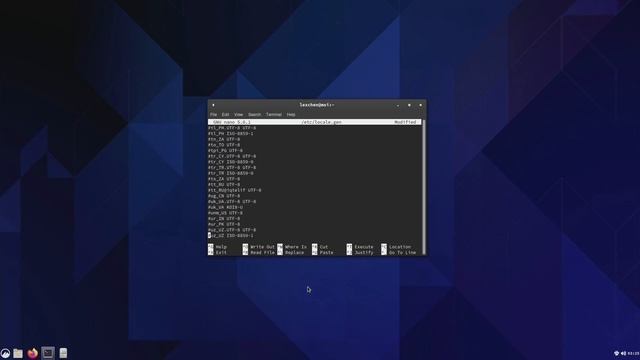Click the terminal's vertical scrollbar
The image size is (640, 360).
tap(424, 187)
